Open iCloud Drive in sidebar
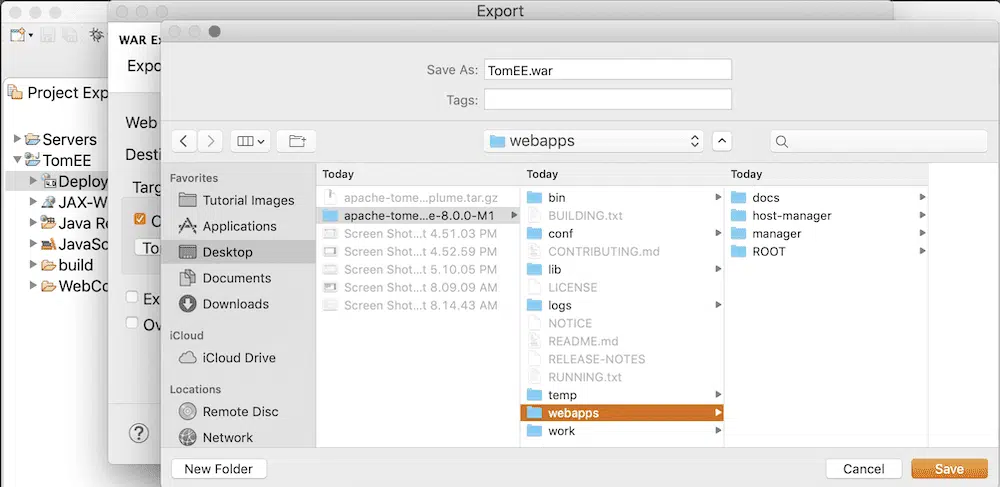The width and height of the screenshot is (1000, 487). click(238, 358)
